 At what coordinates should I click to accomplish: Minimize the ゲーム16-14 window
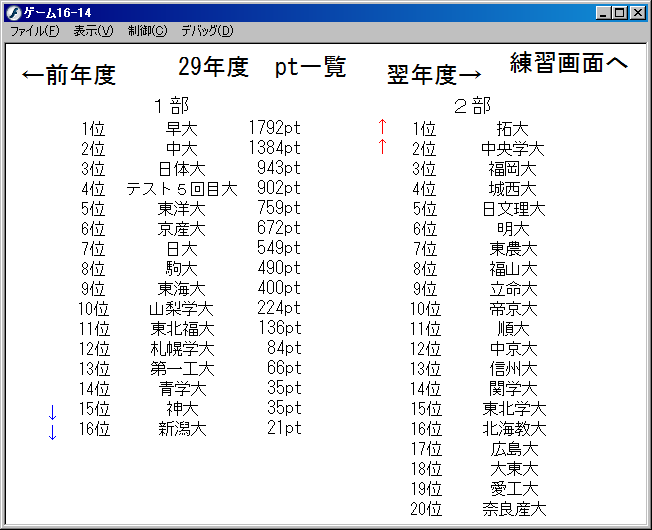[x=603, y=13]
